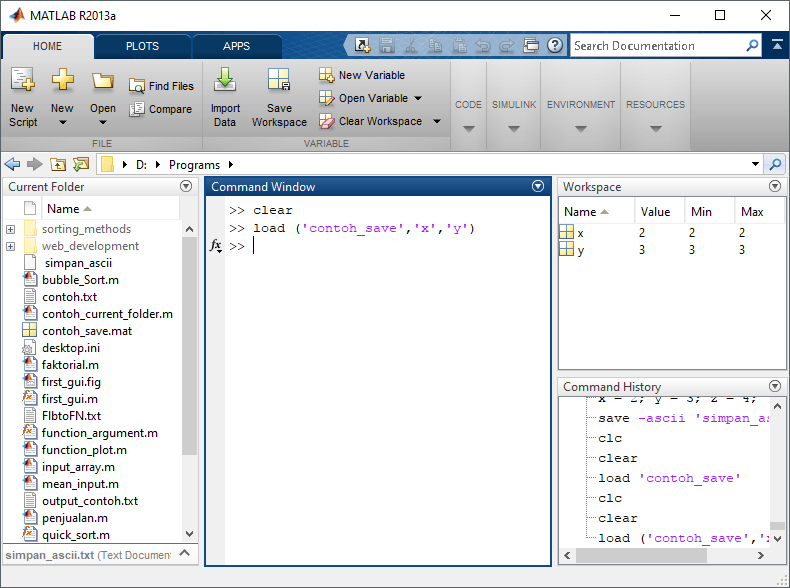The image size is (790, 588).
Task: Click the Workspace Value column header
Action: [655, 212]
